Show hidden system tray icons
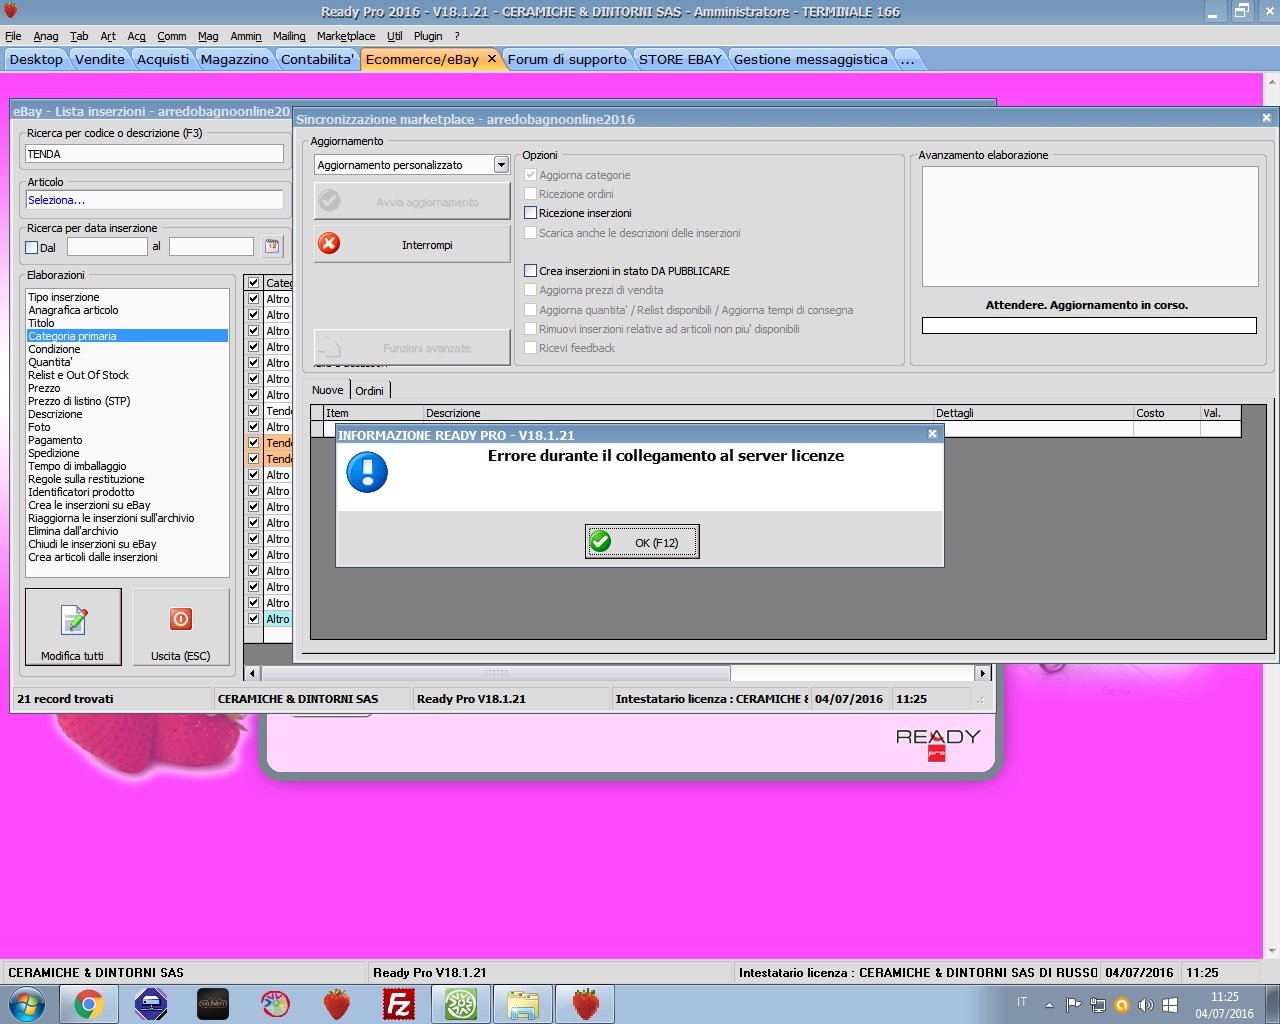 click(1049, 1005)
